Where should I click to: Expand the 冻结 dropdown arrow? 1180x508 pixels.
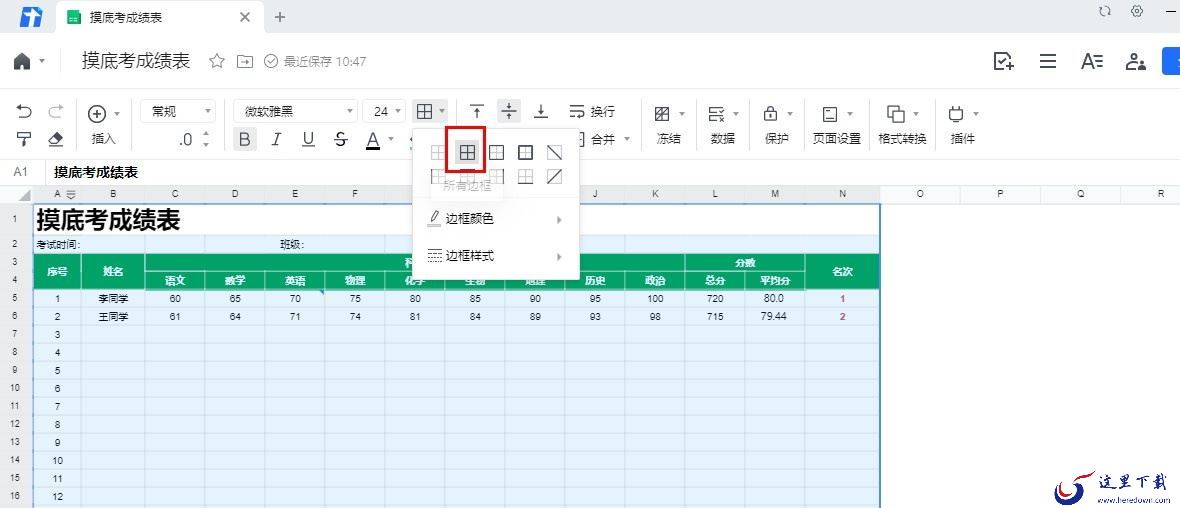coord(682,114)
